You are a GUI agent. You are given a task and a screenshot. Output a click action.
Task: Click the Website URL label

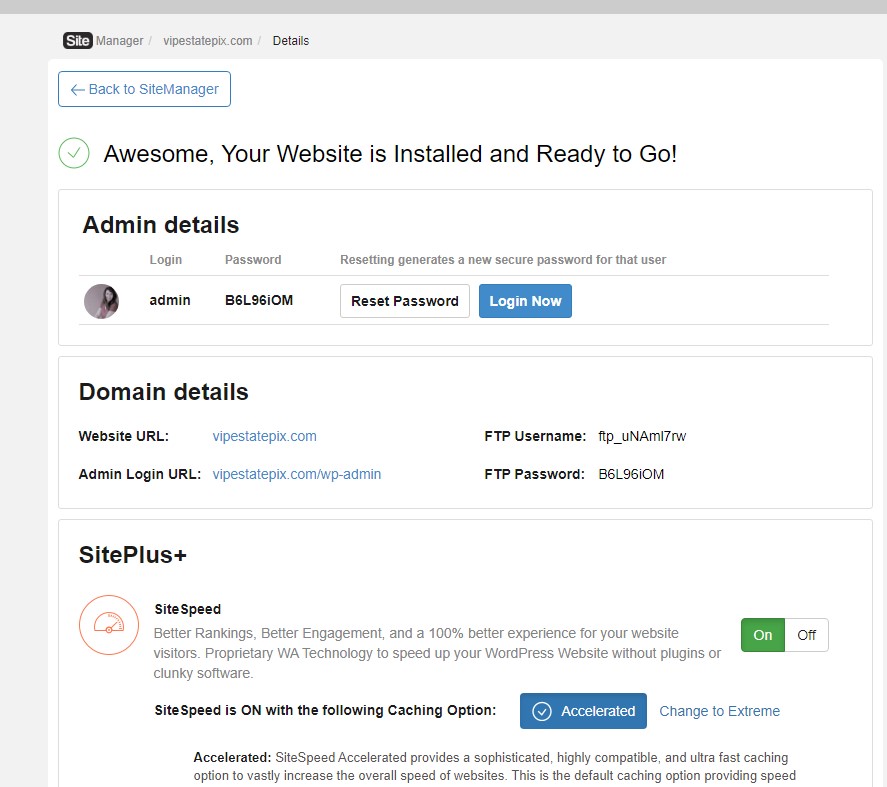[x=124, y=436]
